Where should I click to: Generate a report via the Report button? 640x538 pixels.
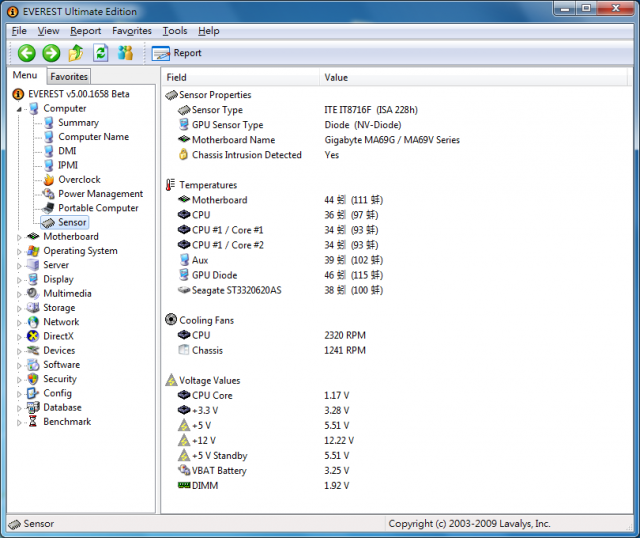click(177, 53)
